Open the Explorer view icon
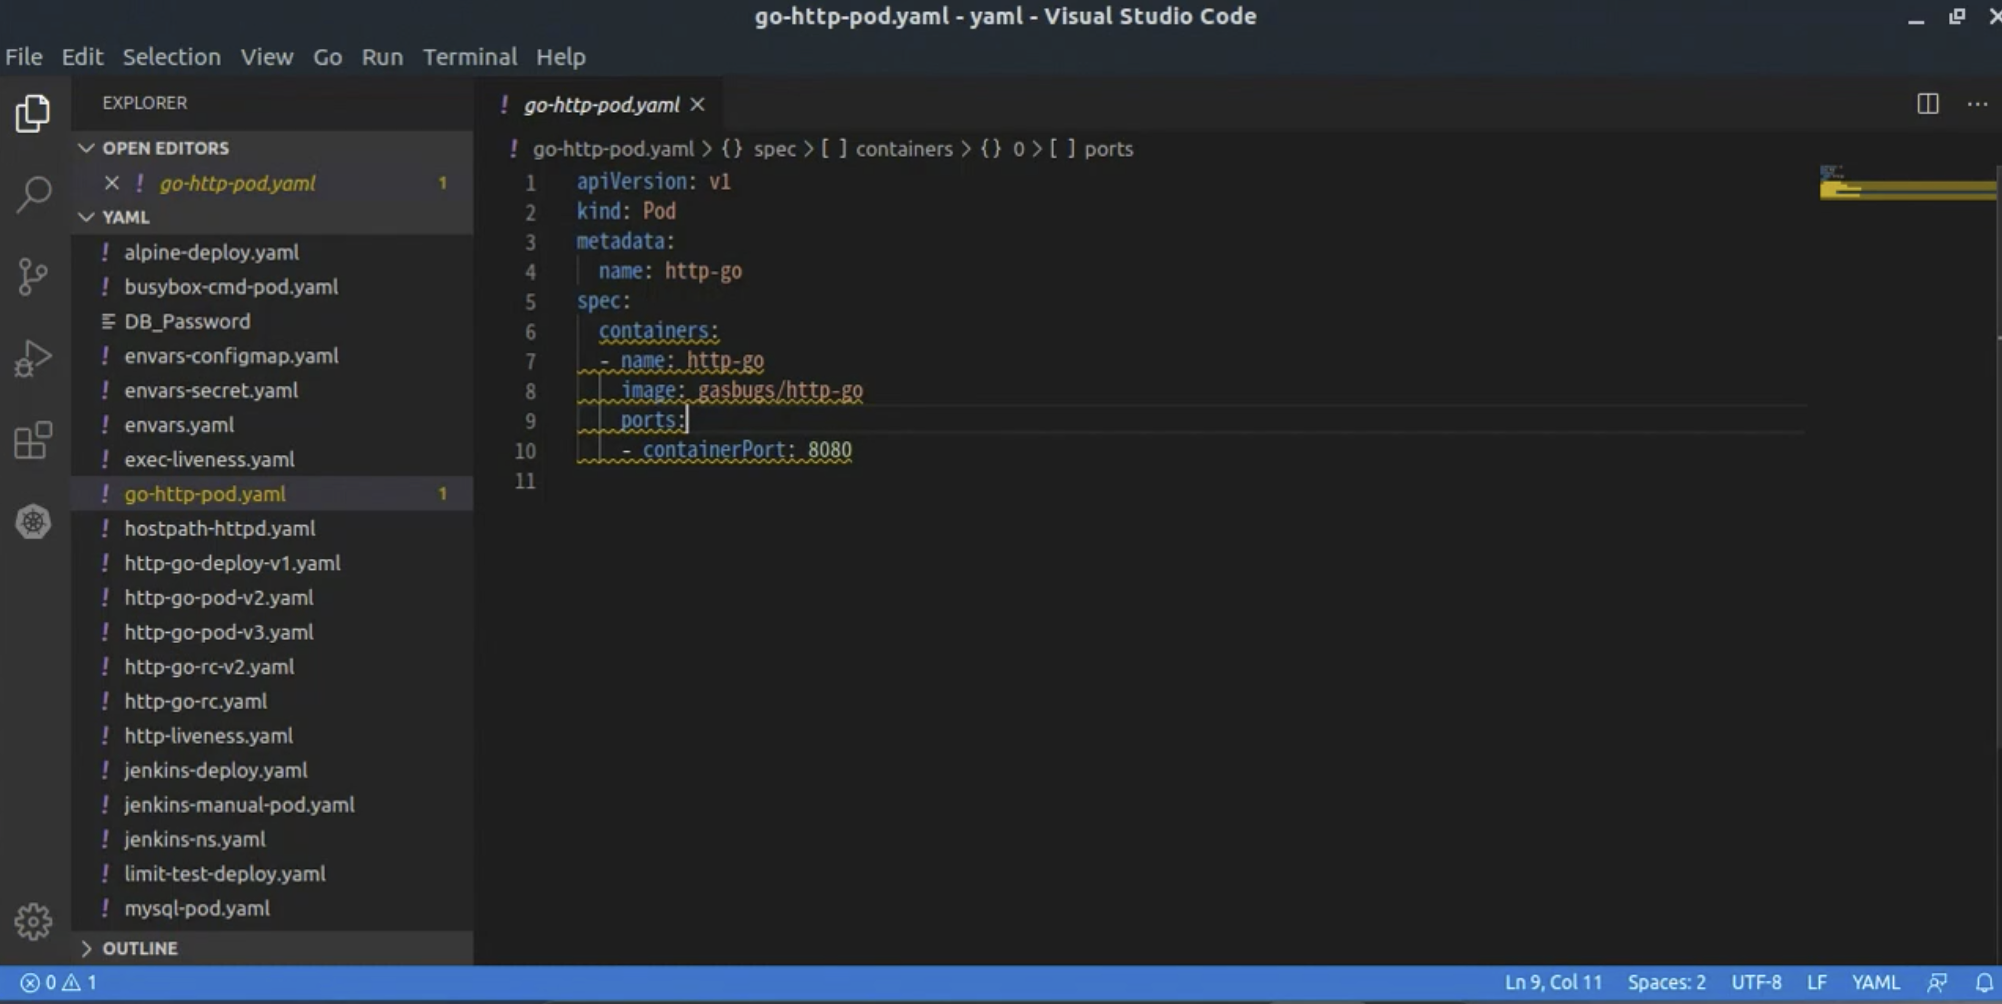This screenshot has width=2002, height=1004. [33, 113]
